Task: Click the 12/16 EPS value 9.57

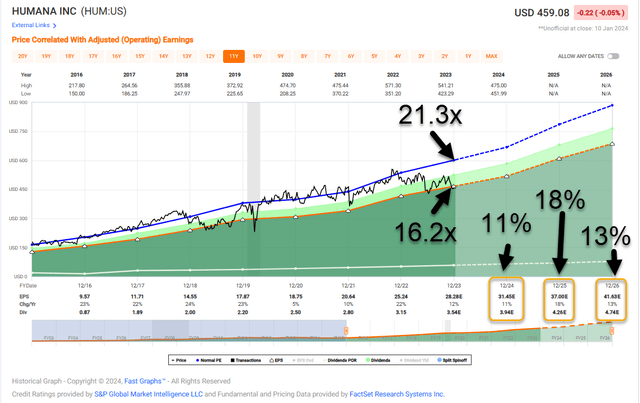Action: click(x=84, y=296)
